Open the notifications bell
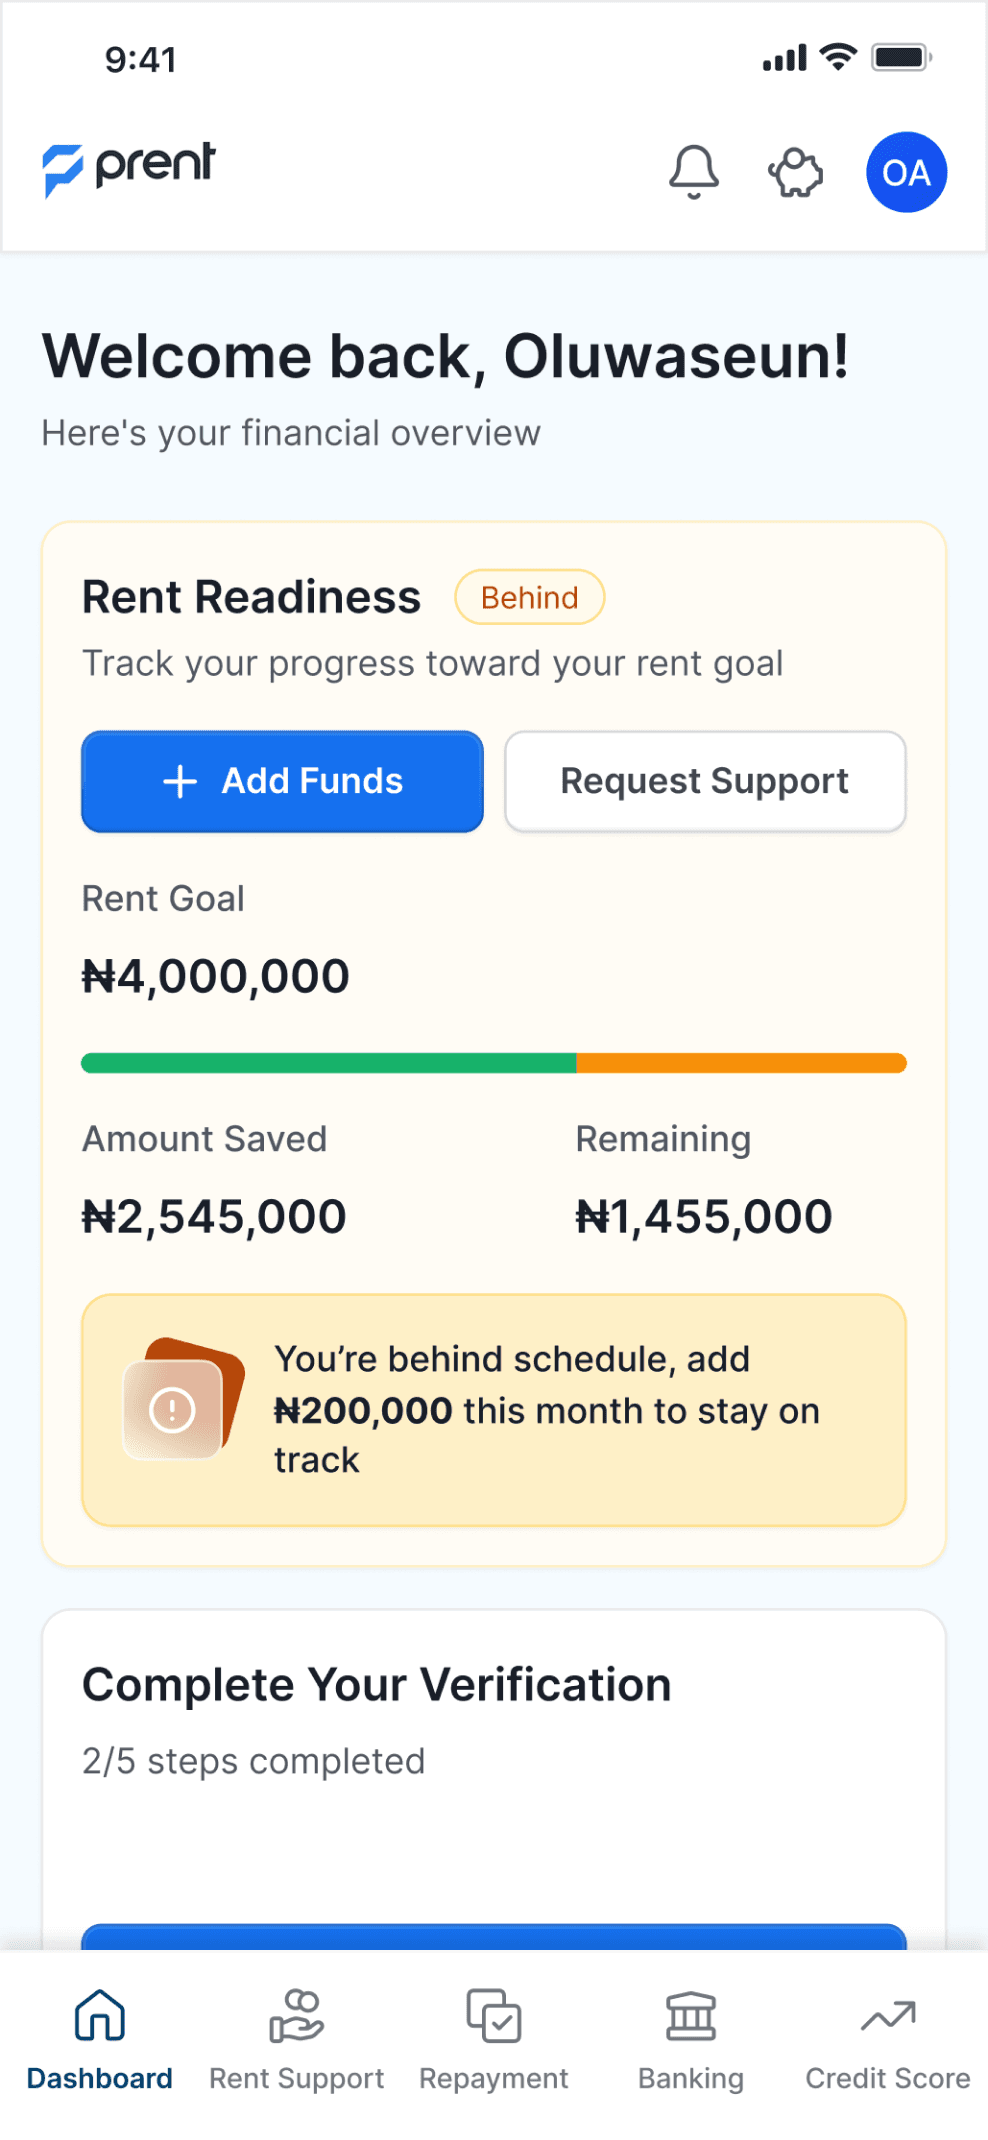This screenshot has height=2140, width=988. point(693,172)
